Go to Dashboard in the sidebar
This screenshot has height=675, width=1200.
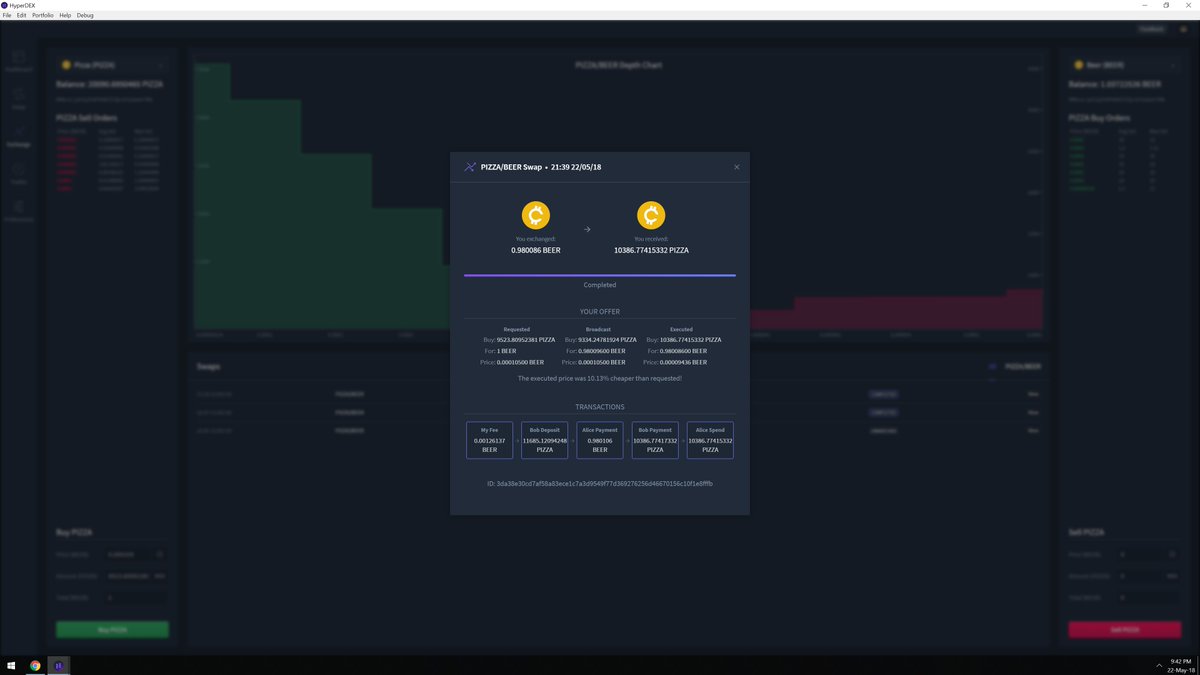[19, 61]
